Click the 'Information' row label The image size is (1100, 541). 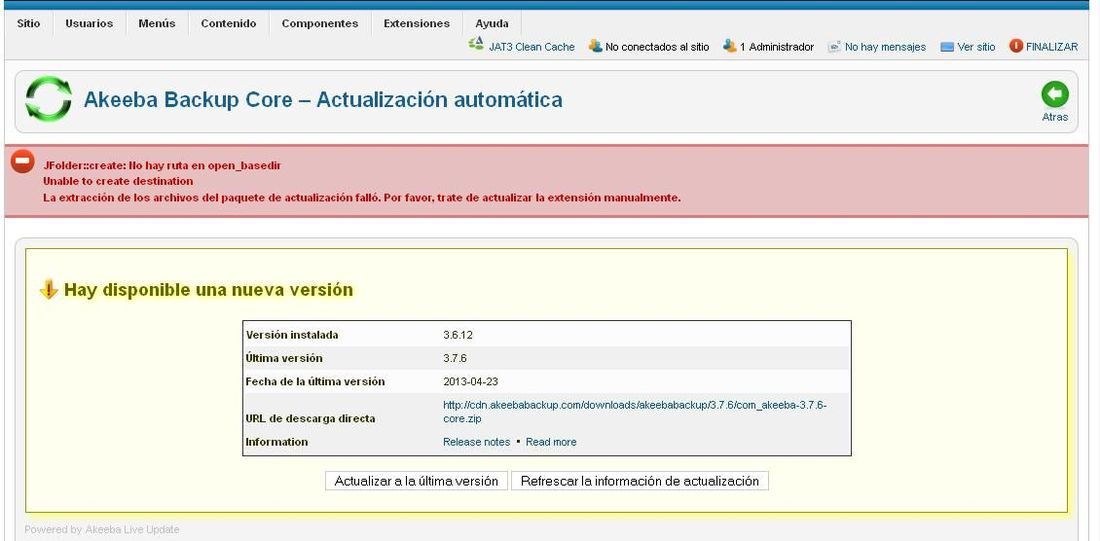[x=276, y=442]
